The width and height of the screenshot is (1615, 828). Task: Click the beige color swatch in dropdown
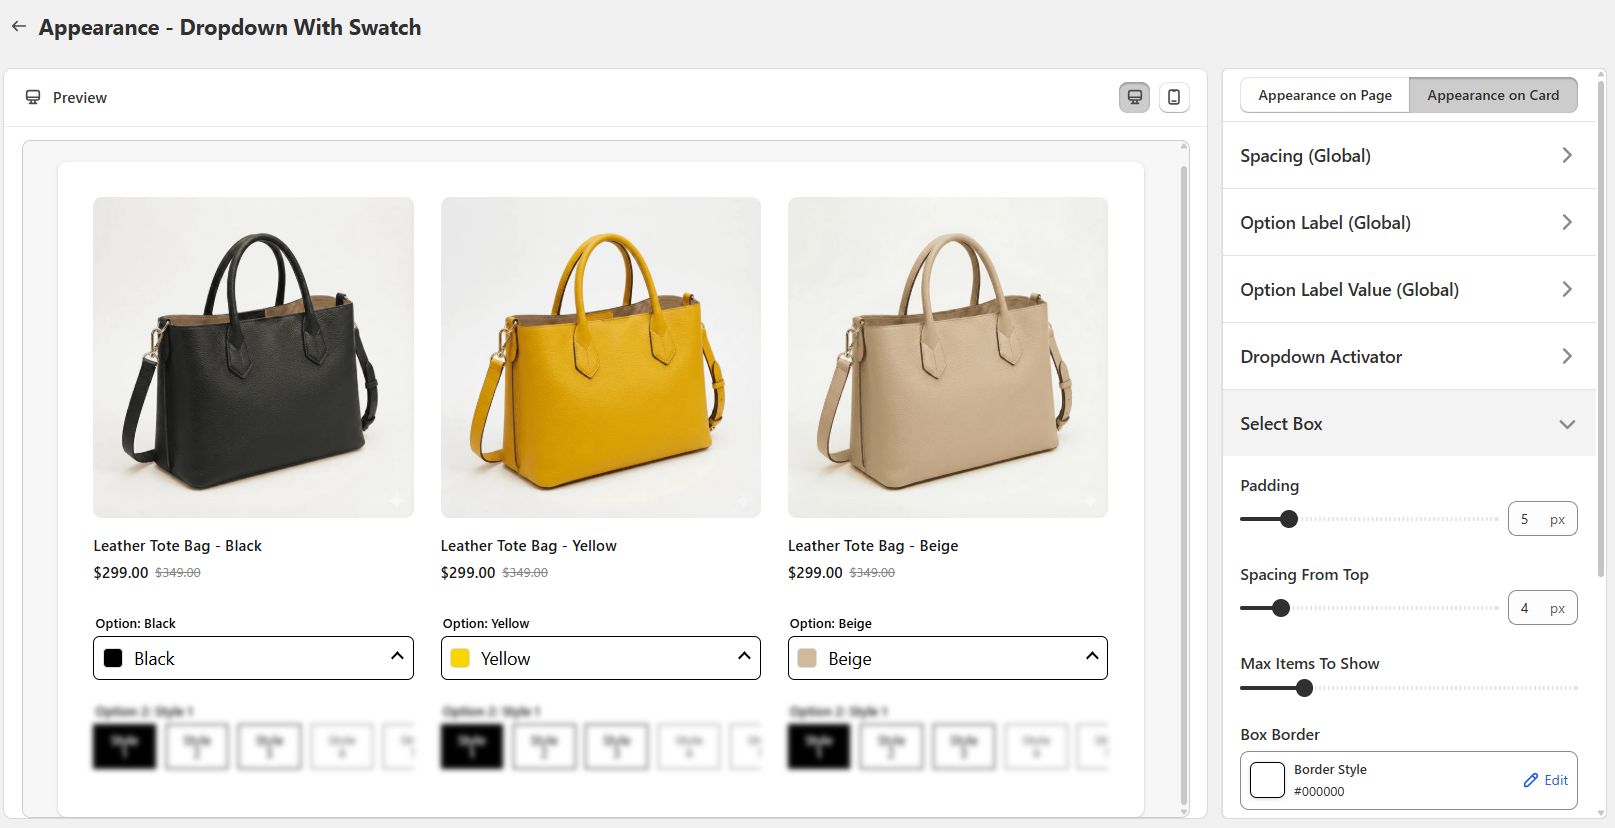click(x=807, y=658)
